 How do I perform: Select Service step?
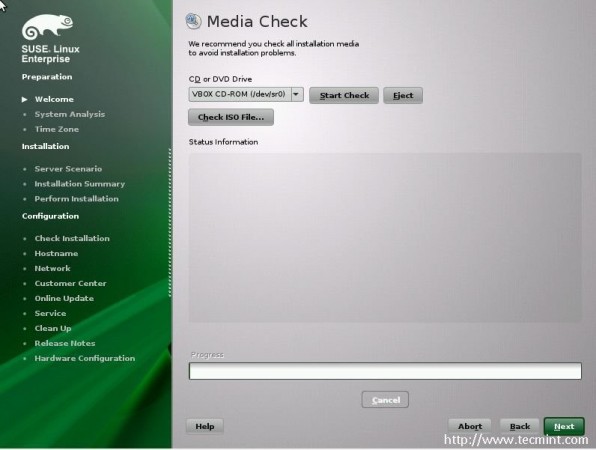point(50,314)
